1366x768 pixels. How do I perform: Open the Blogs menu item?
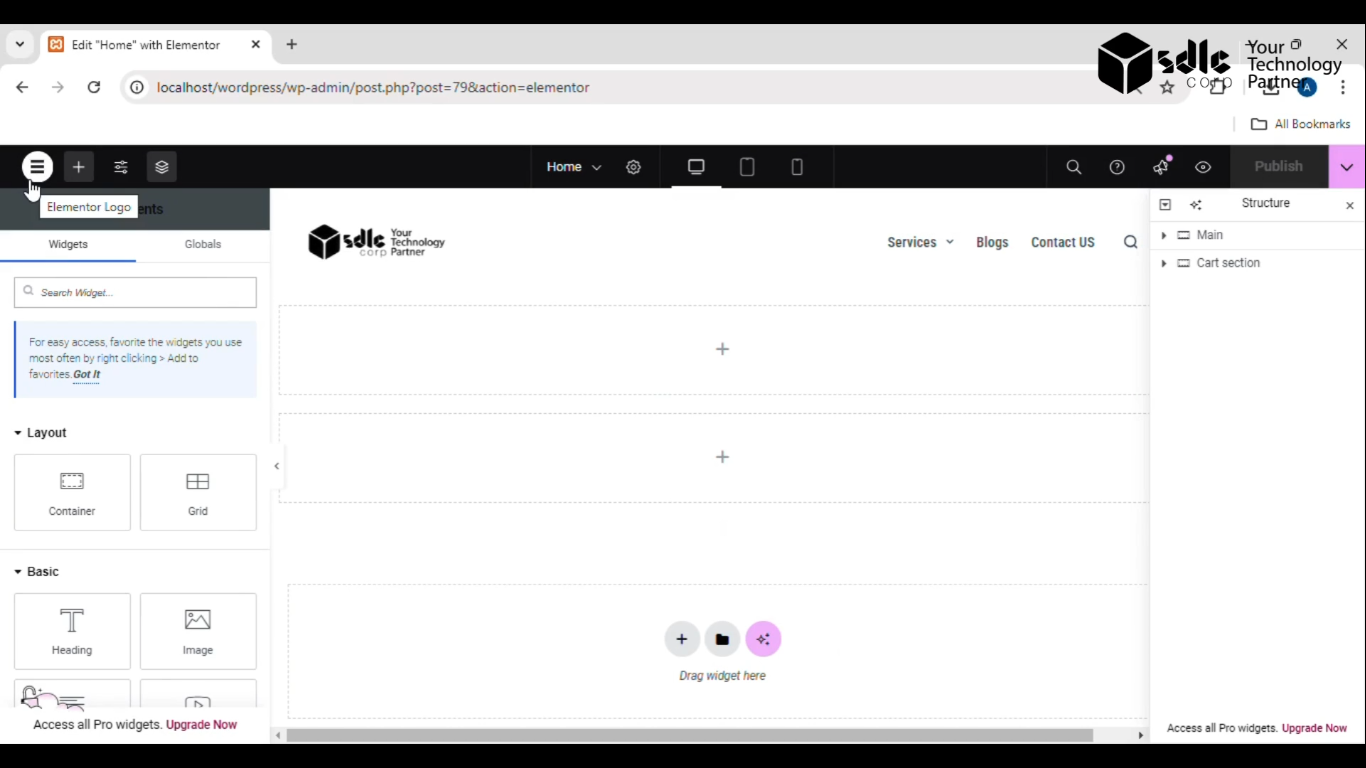tap(992, 242)
